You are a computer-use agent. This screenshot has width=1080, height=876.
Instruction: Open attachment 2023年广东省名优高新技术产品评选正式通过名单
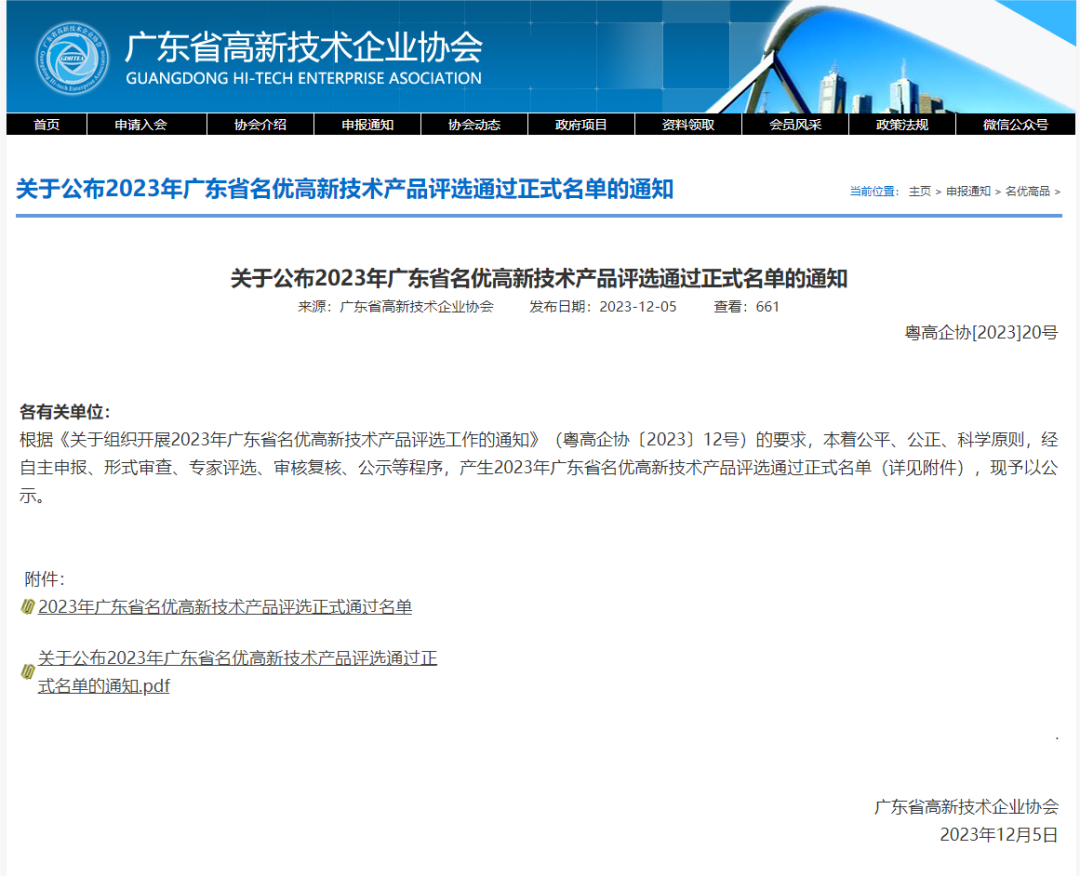[x=225, y=607]
